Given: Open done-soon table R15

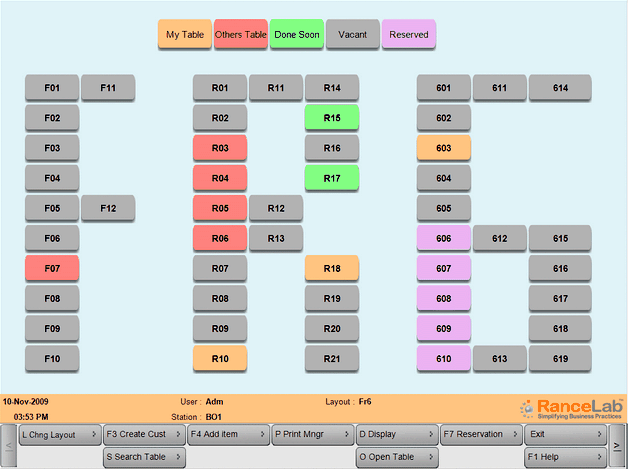Looking at the screenshot, I should point(332,118).
